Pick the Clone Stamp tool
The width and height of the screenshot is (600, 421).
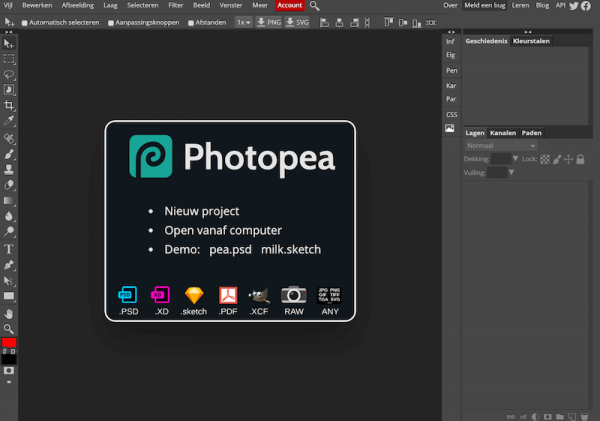[x=8, y=169]
